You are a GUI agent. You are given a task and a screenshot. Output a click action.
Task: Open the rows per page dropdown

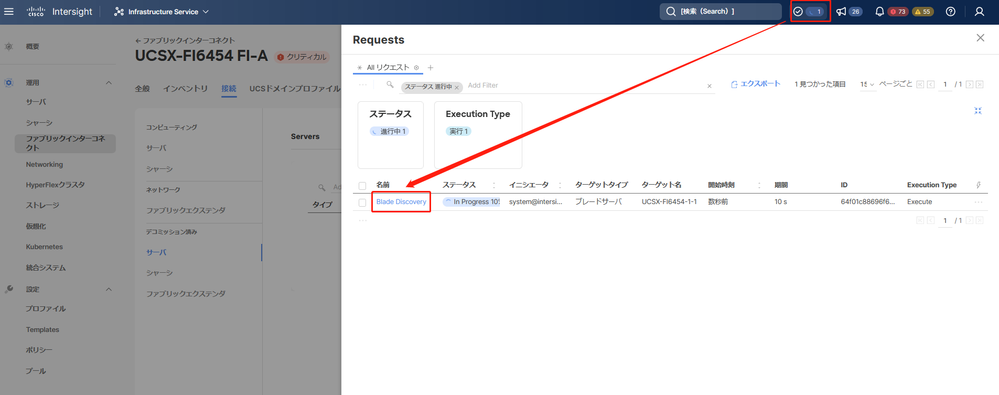[x=868, y=85]
